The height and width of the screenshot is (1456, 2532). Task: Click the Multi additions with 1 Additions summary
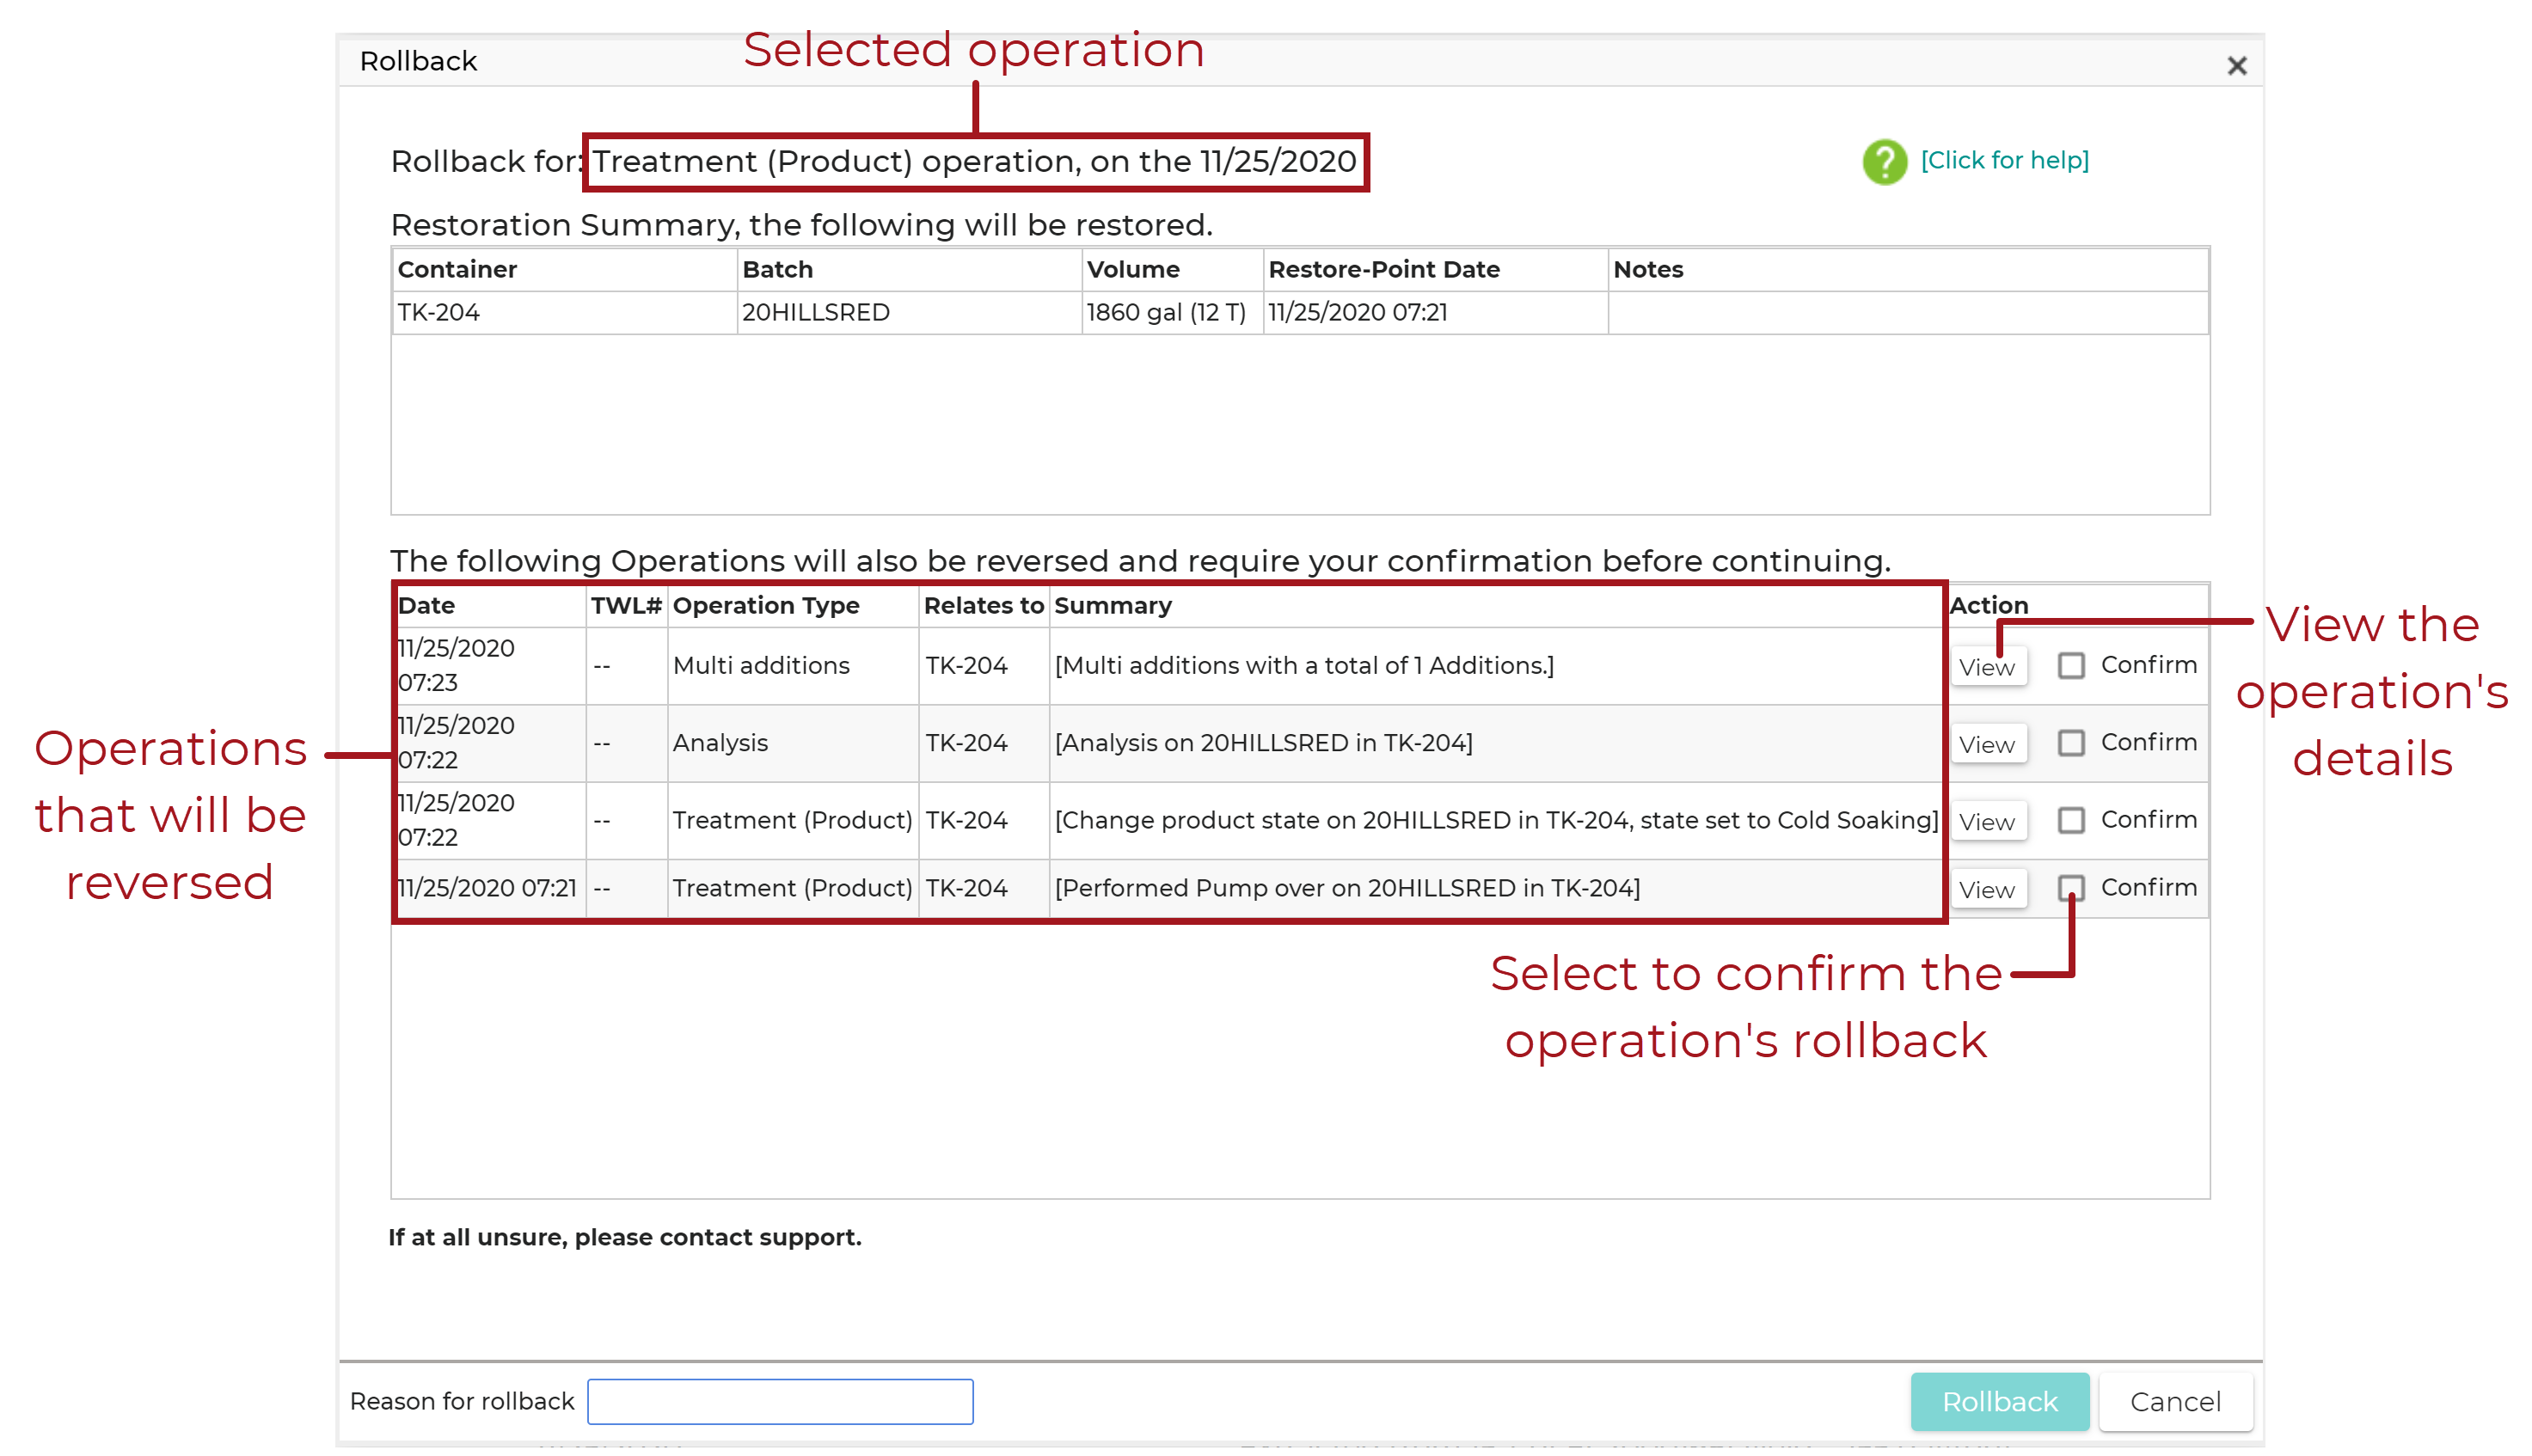pos(1304,666)
